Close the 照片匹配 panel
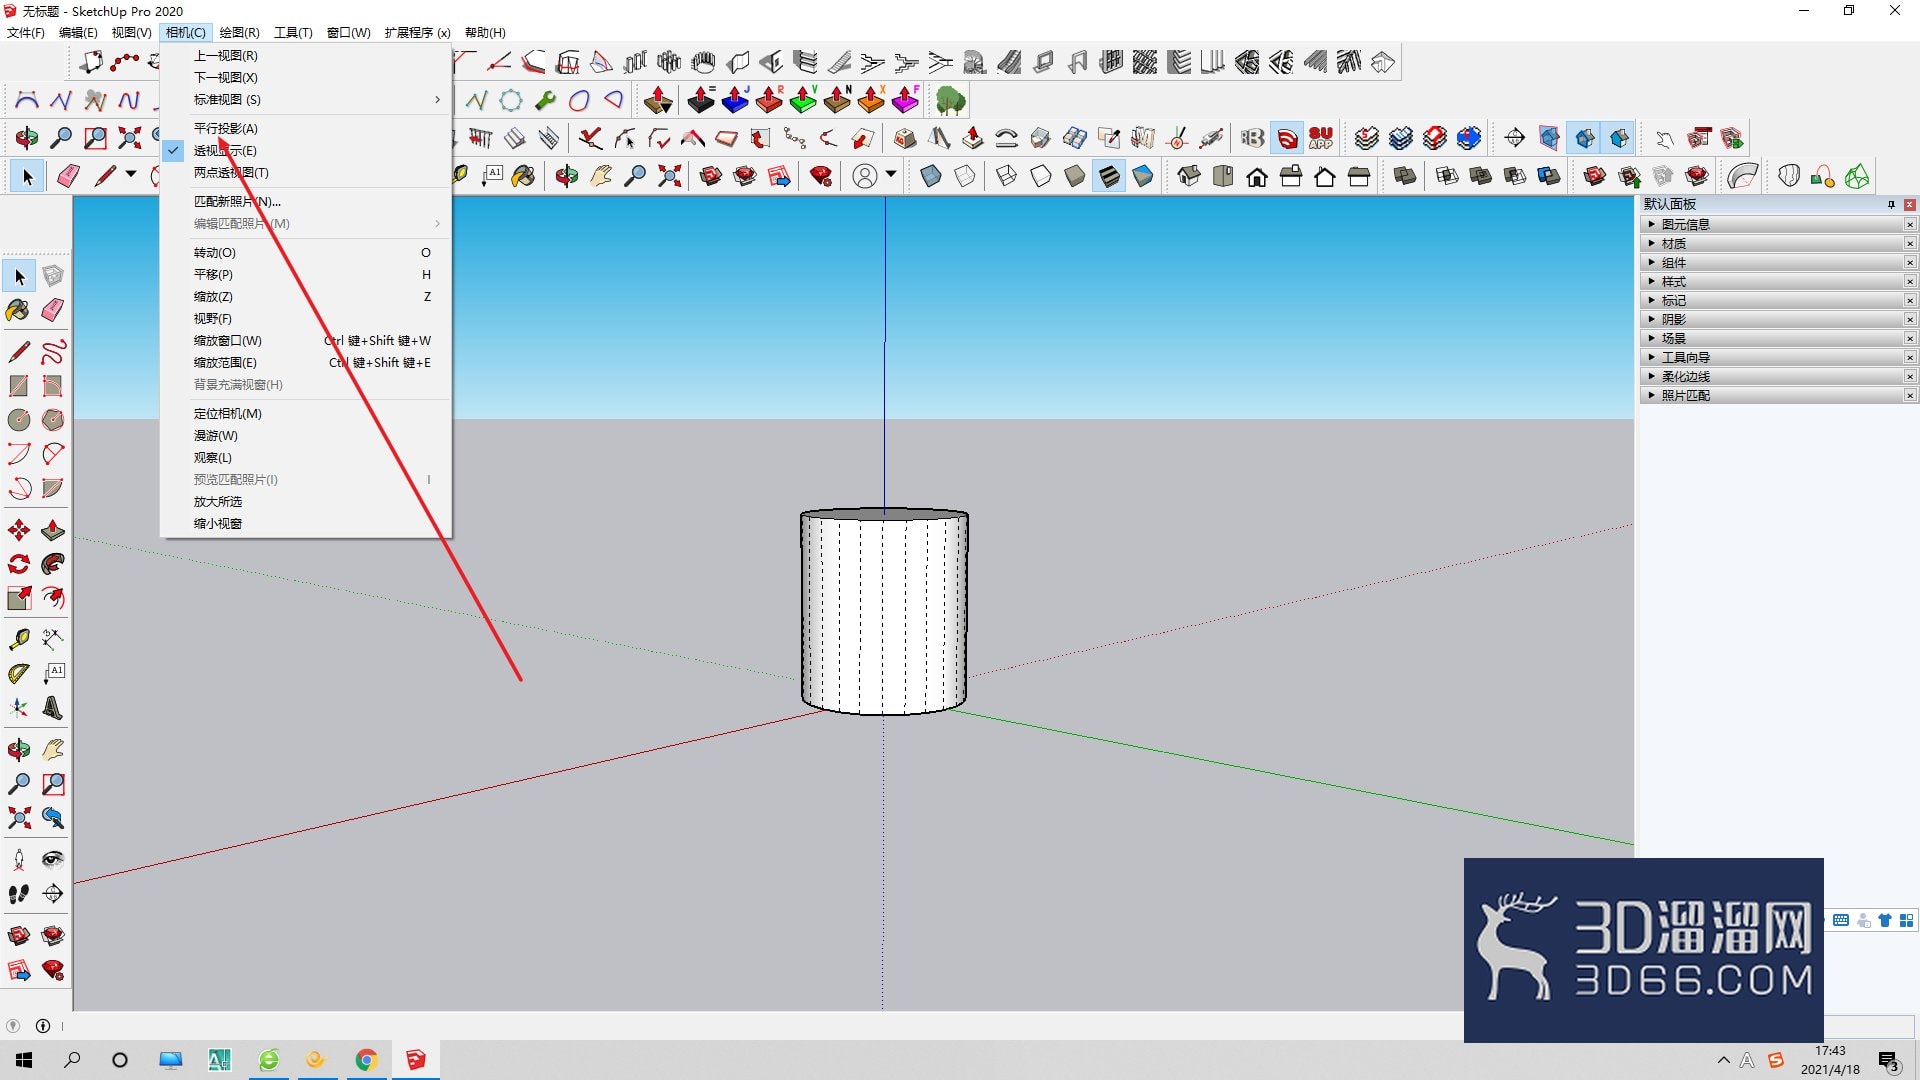Image resolution: width=1920 pixels, height=1080 pixels. pyautogui.click(x=1910, y=396)
